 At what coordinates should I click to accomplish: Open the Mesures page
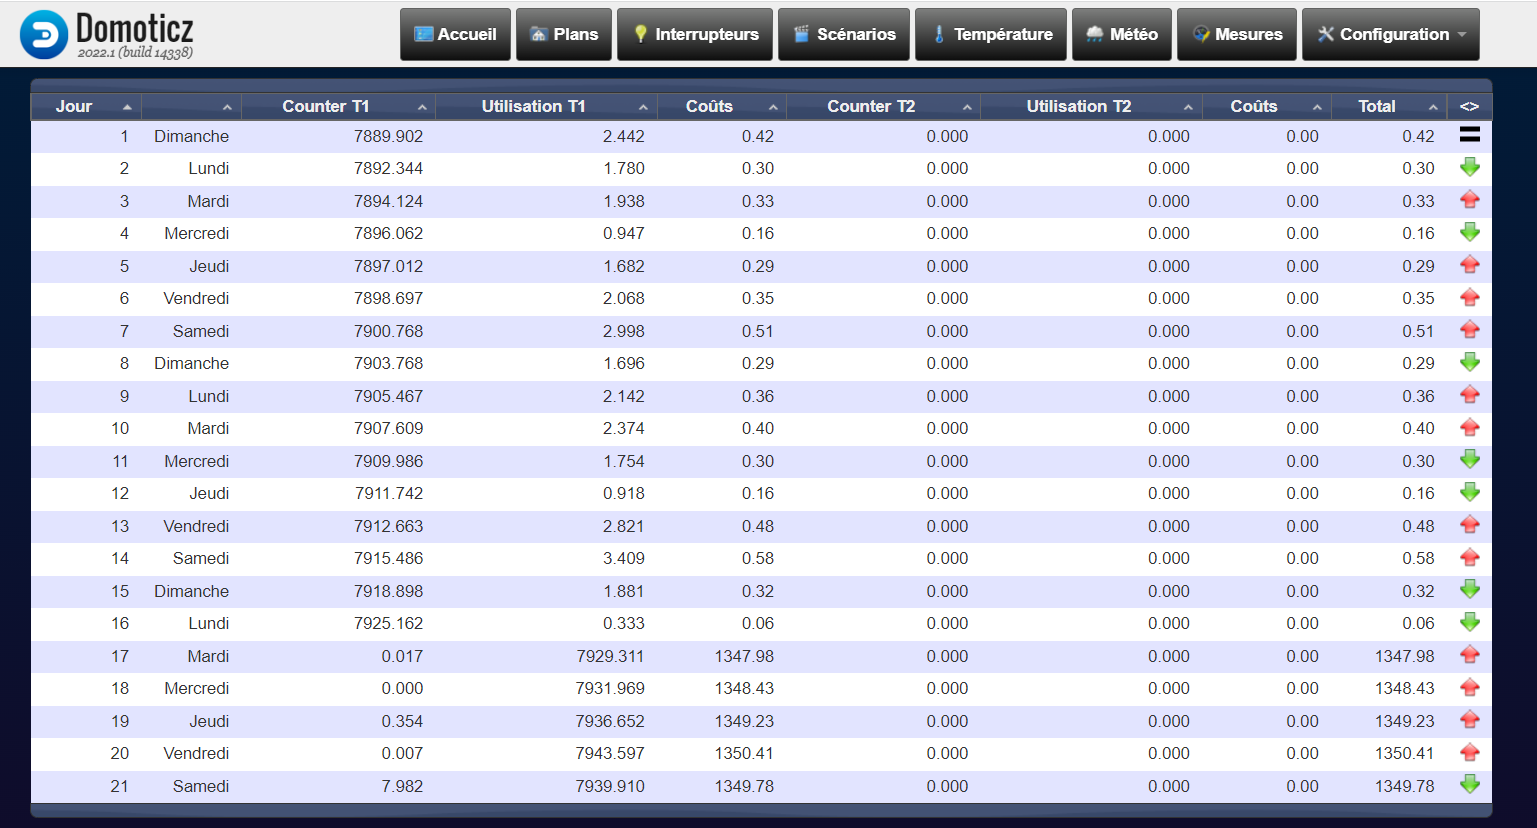[1237, 34]
